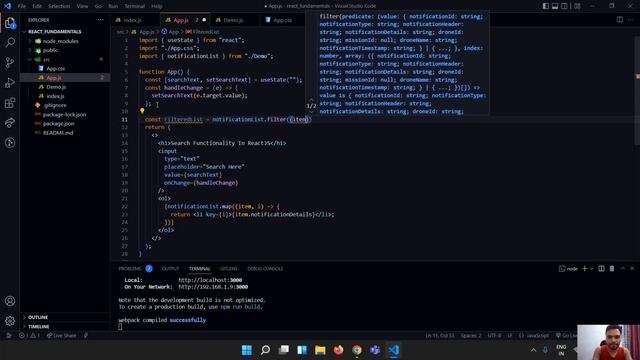Show previous signature in parameter hint

311,99
